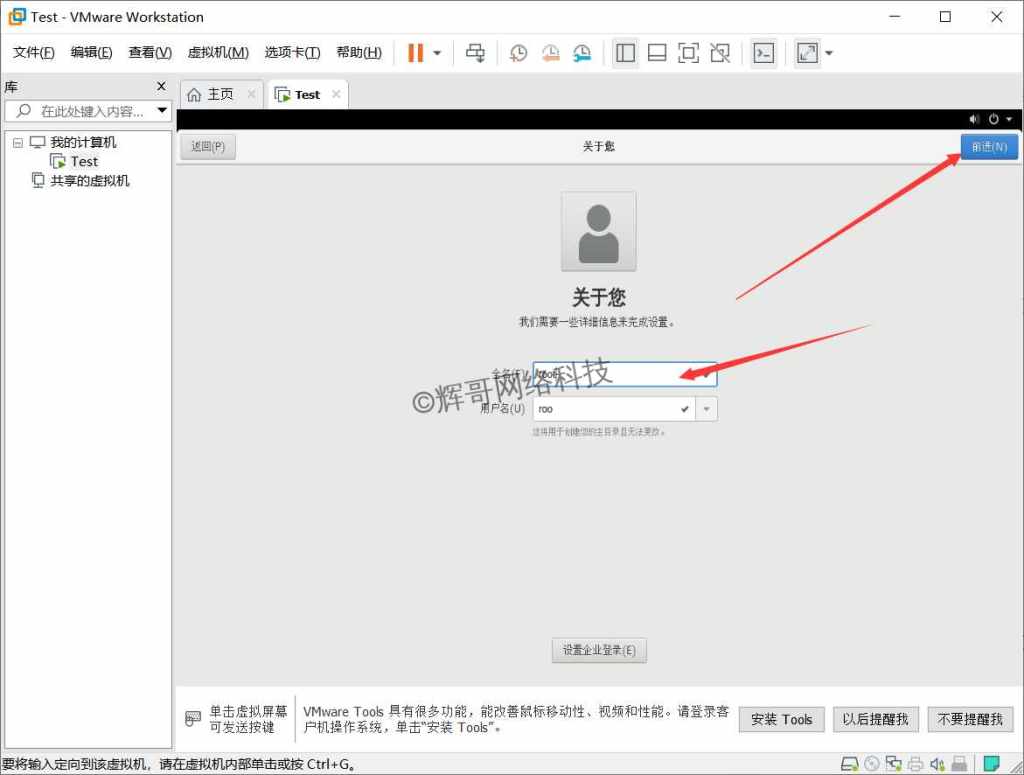1024x775 pixels.
Task: Click the network adapter status icon
Action: coord(893,763)
